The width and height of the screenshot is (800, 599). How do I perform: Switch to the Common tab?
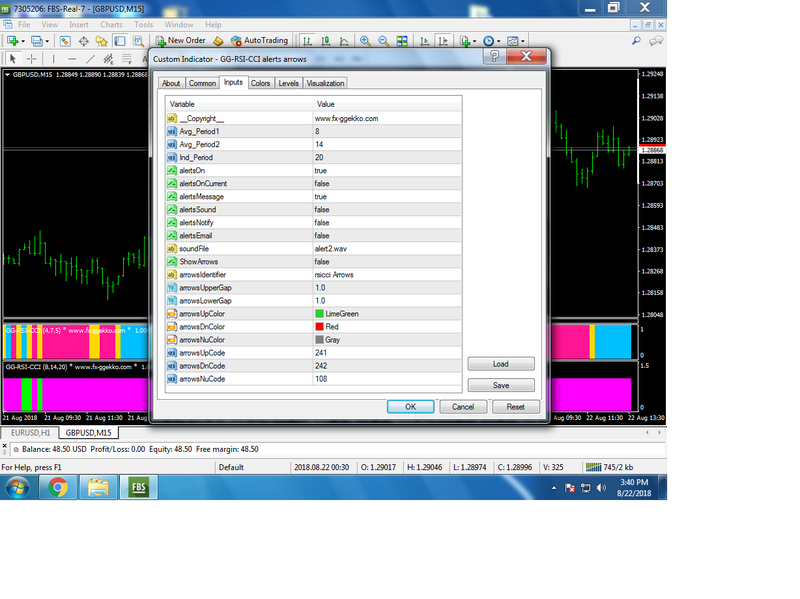tap(202, 83)
